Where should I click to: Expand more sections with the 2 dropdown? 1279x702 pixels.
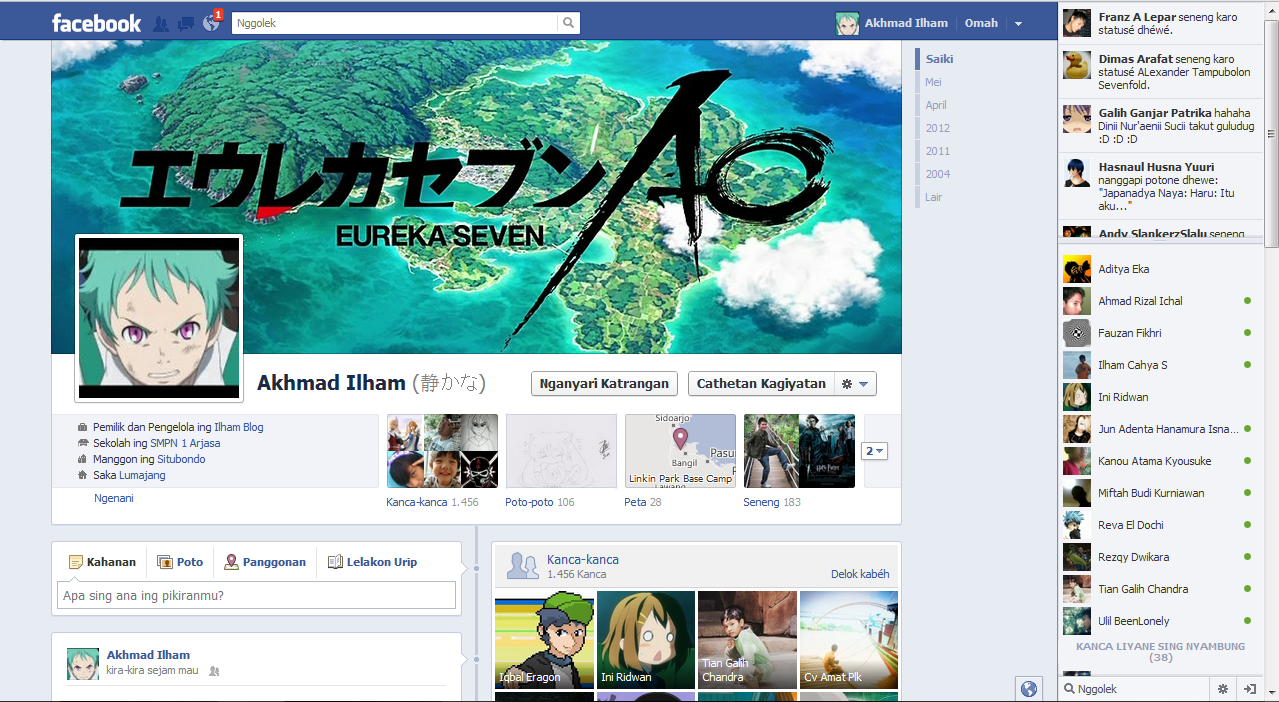tap(874, 451)
